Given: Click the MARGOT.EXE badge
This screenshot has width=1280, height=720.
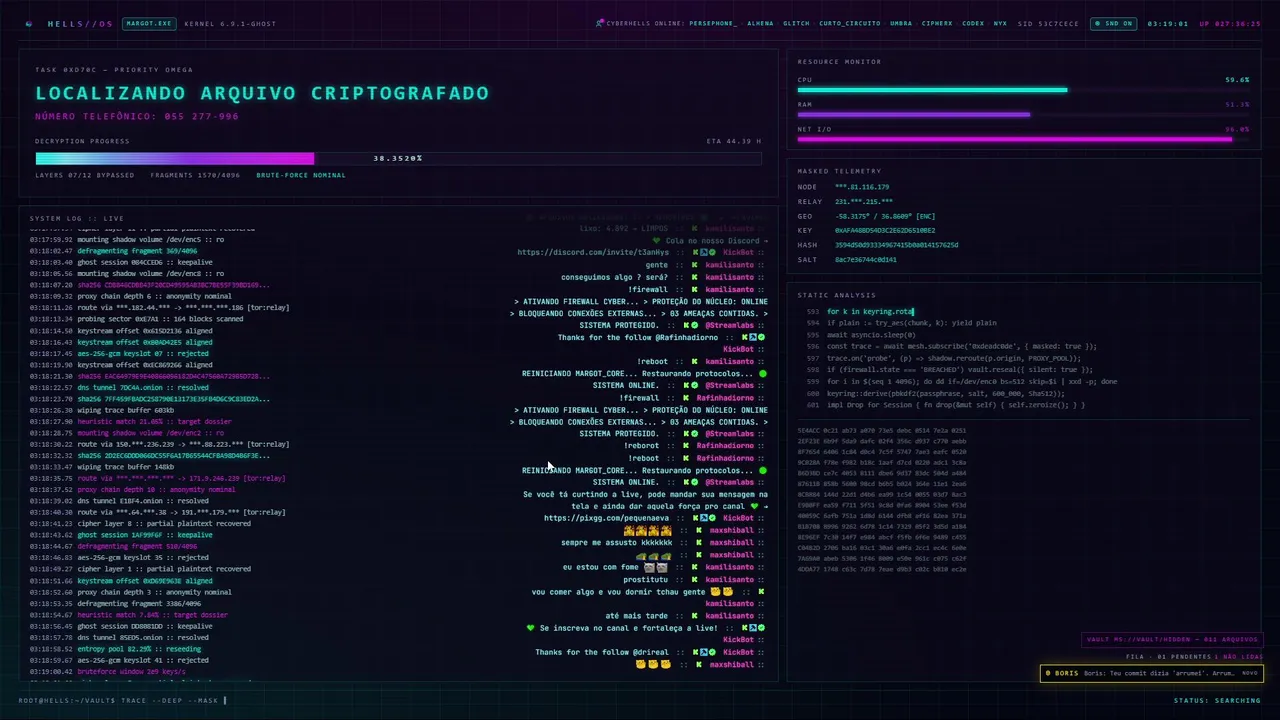Looking at the screenshot, I should (x=149, y=23).
